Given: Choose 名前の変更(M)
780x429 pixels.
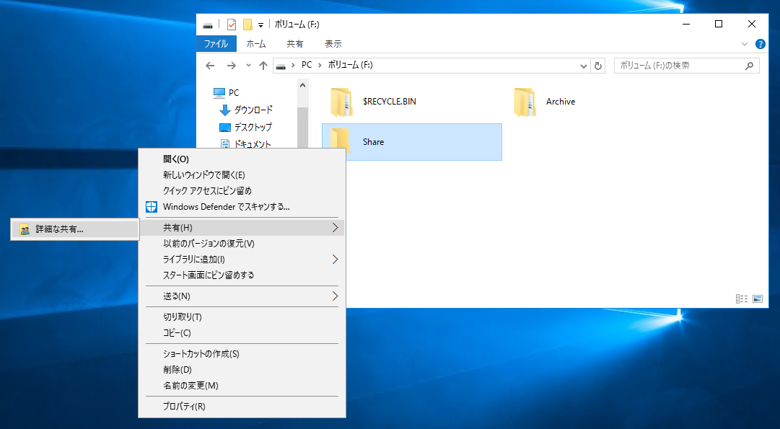Looking at the screenshot, I should point(242,386).
